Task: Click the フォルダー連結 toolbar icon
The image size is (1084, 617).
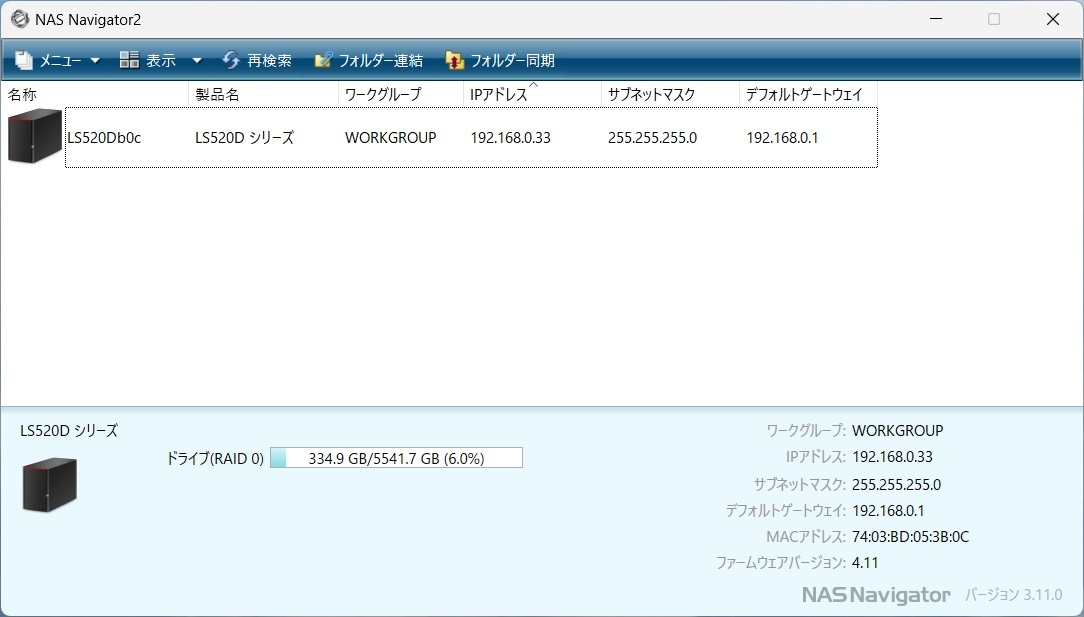Action: 323,60
